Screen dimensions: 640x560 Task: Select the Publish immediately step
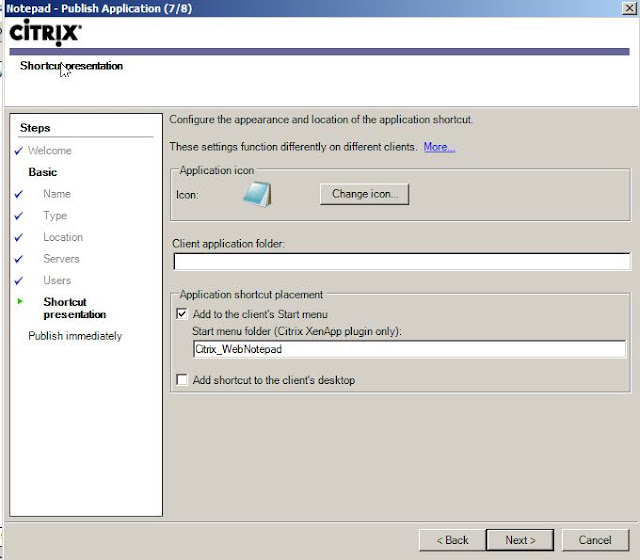[75, 336]
